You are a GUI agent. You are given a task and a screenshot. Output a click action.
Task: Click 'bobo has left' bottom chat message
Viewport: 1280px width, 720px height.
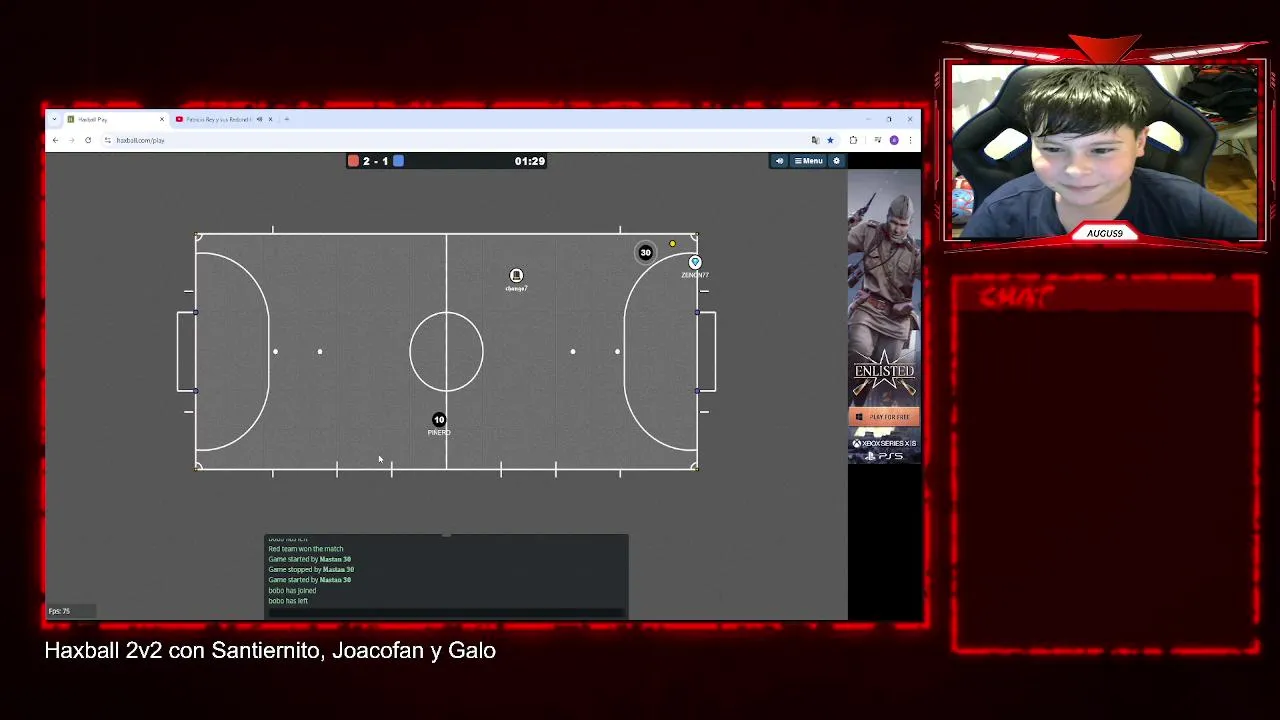click(288, 601)
